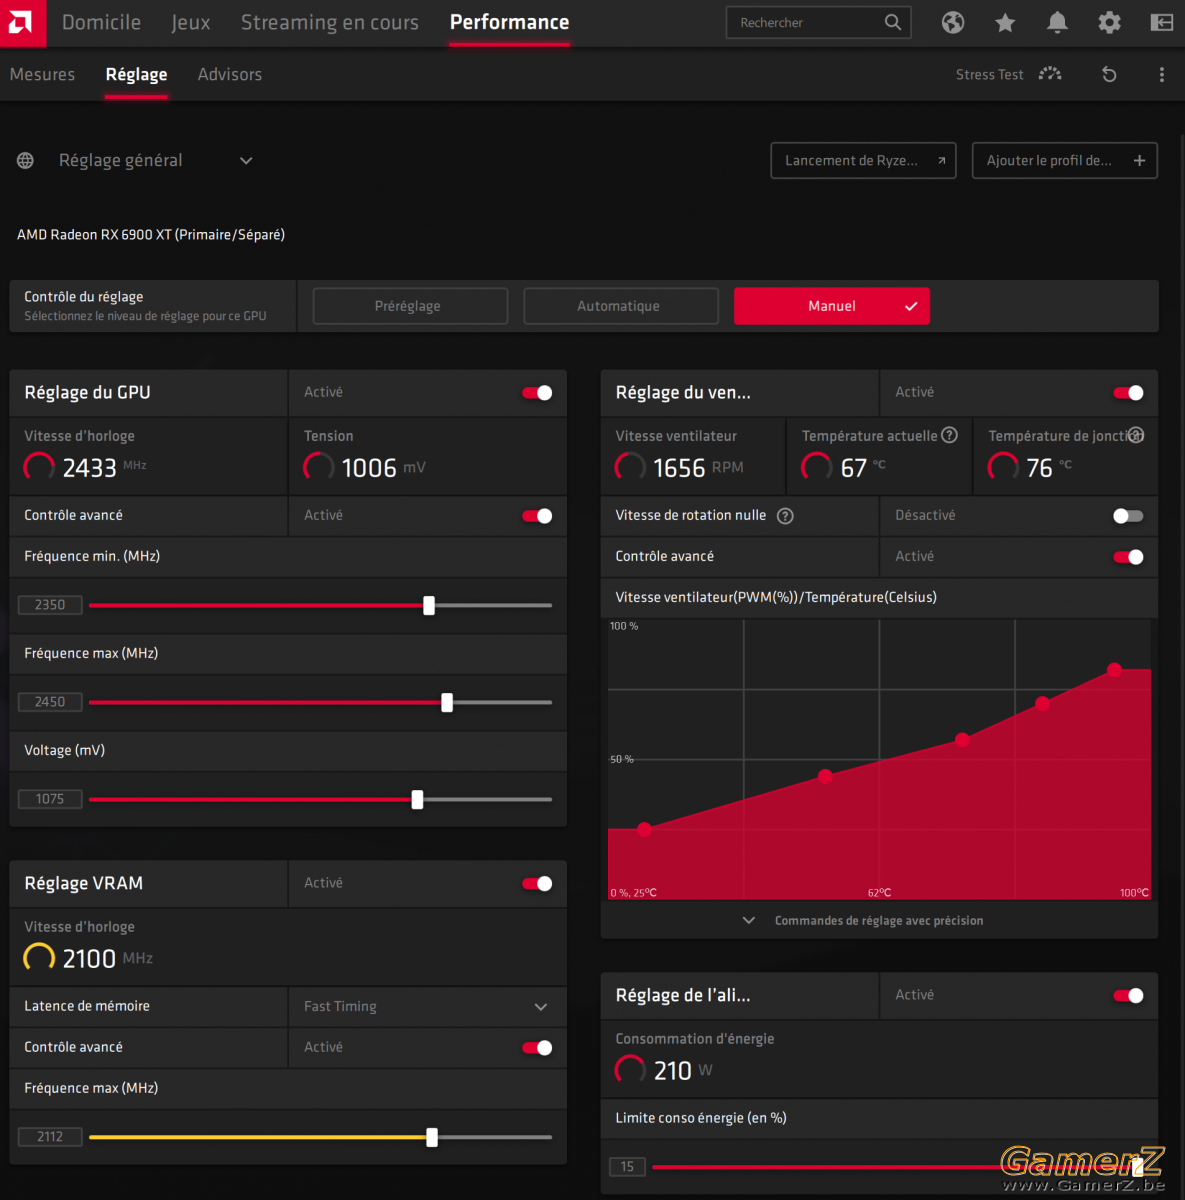Click plus icon on Ajouter le profil button
The width and height of the screenshot is (1185, 1200).
[1139, 160]
